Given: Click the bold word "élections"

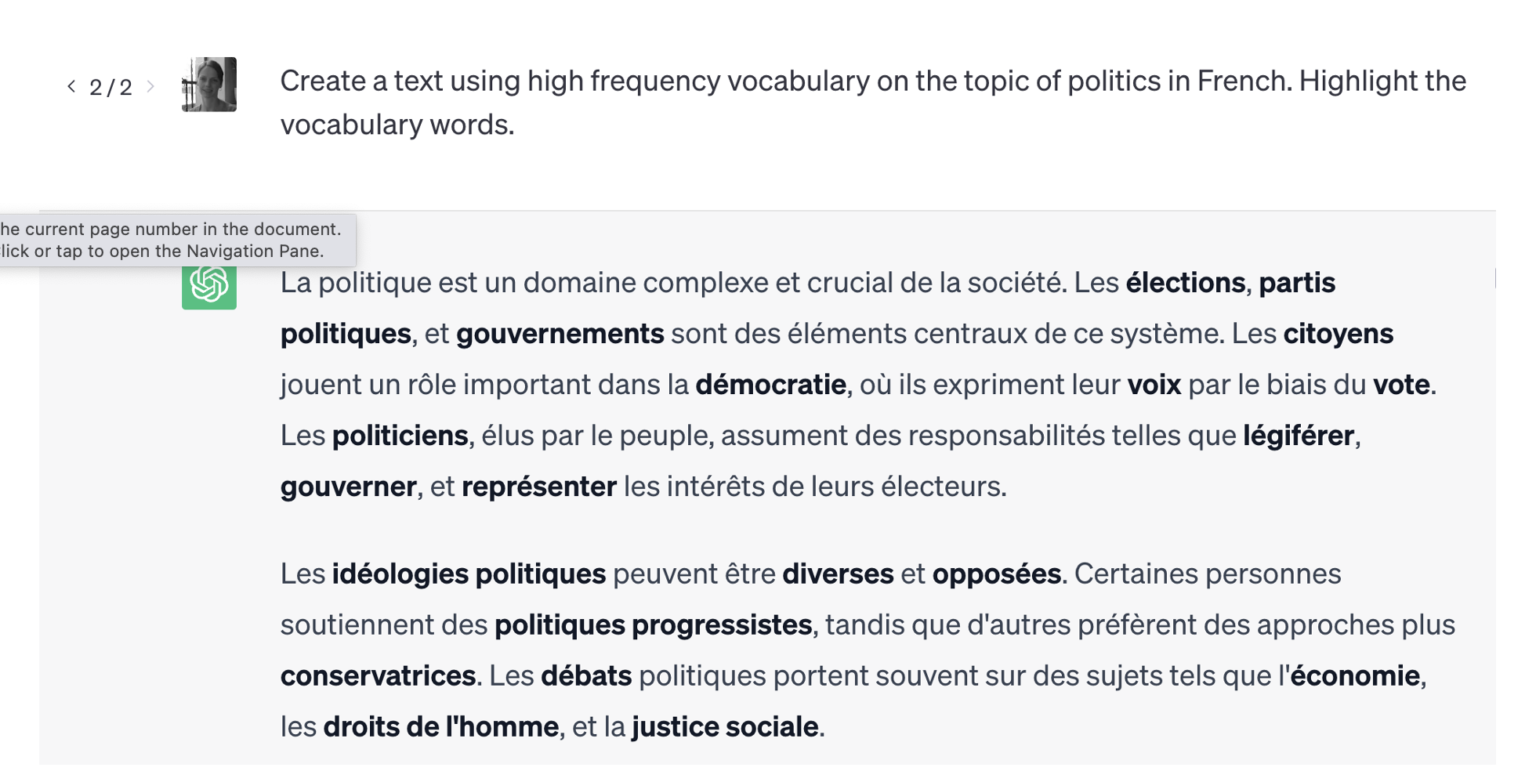Looking at the screenshot, I should click(x=1185, y=283).
